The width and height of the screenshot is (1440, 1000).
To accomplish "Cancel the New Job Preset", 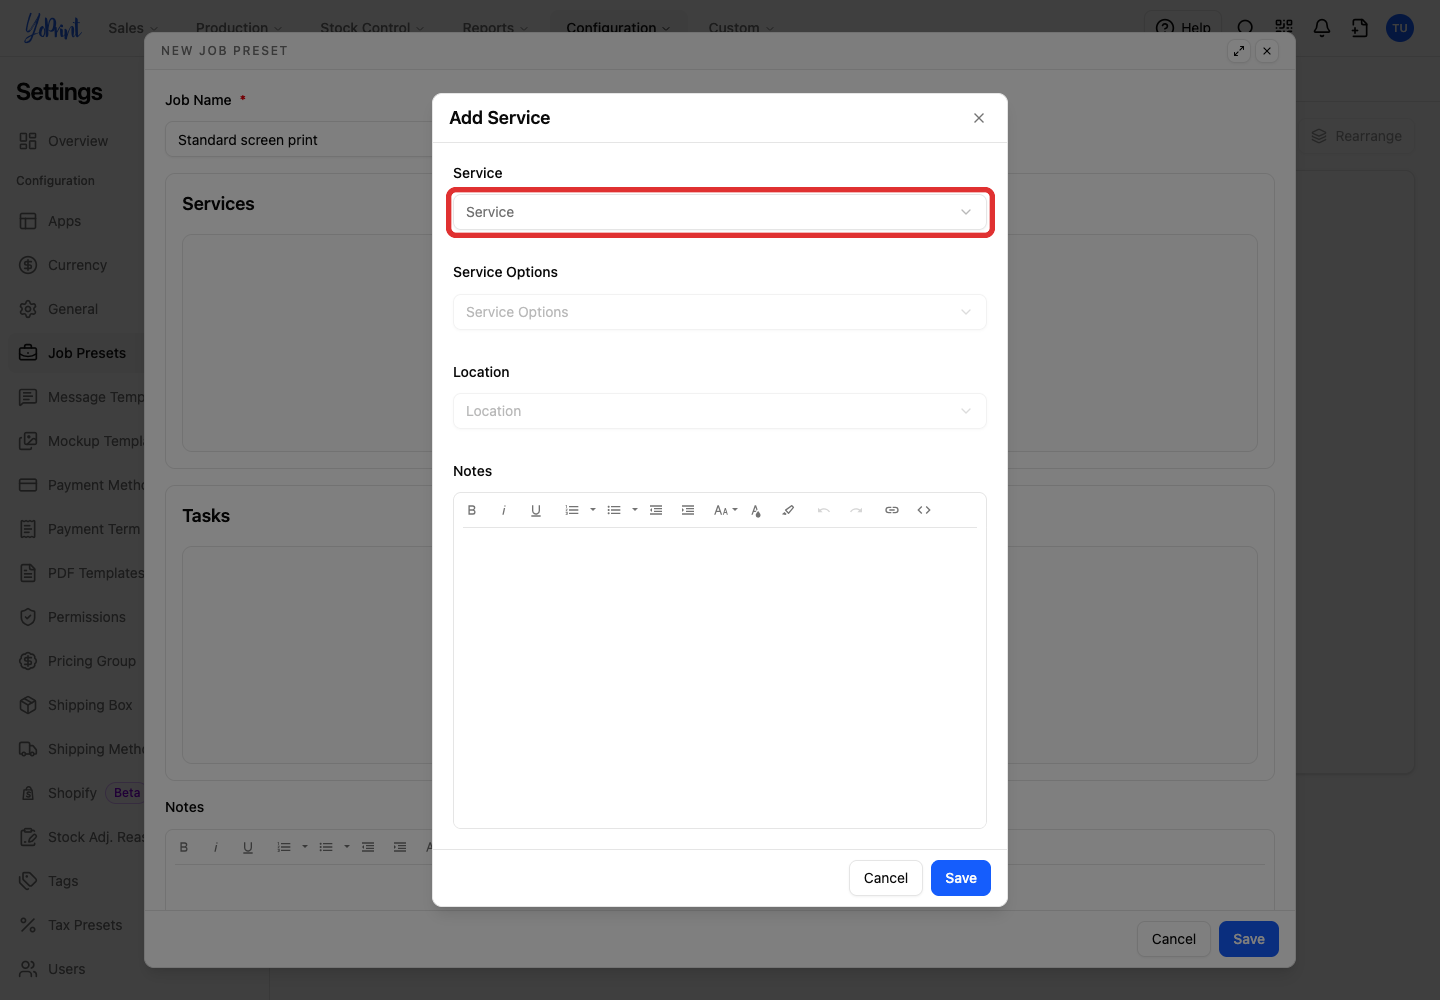I will tap(1174, 939).
